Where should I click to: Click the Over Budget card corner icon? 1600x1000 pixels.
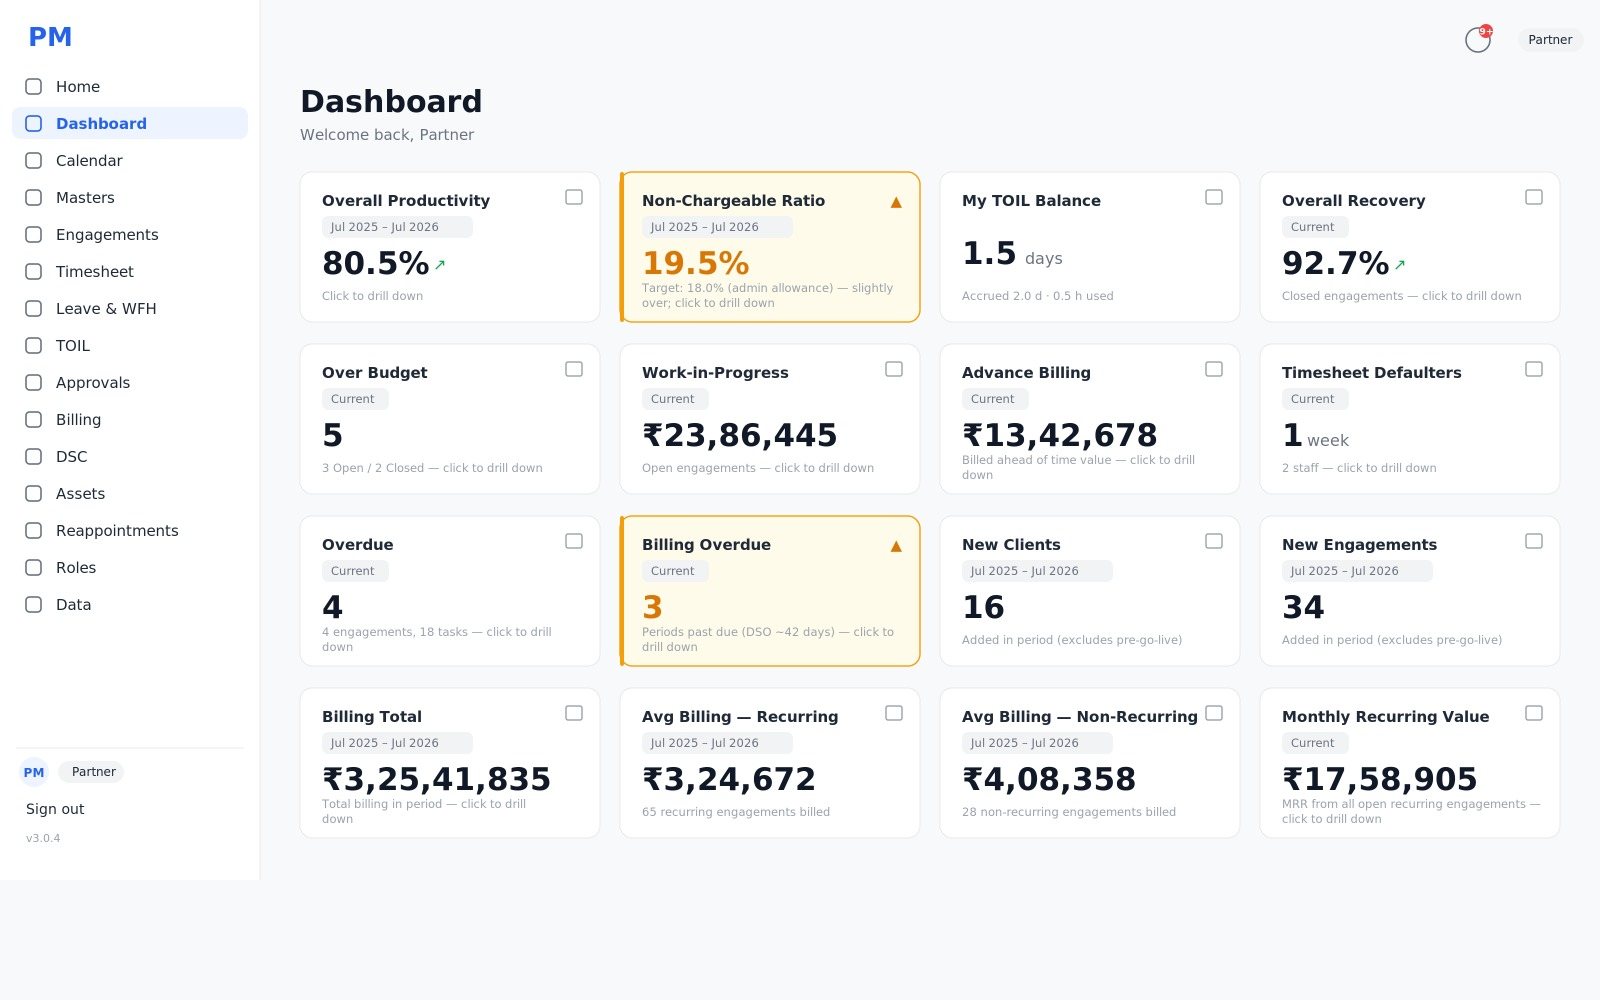(x=574, y=369)
